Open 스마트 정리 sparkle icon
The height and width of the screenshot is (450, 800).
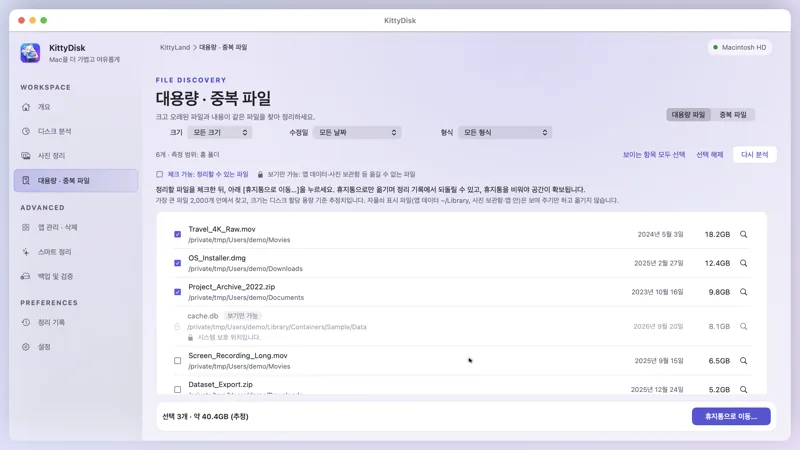pyautogui.click(x=26, y=252)
